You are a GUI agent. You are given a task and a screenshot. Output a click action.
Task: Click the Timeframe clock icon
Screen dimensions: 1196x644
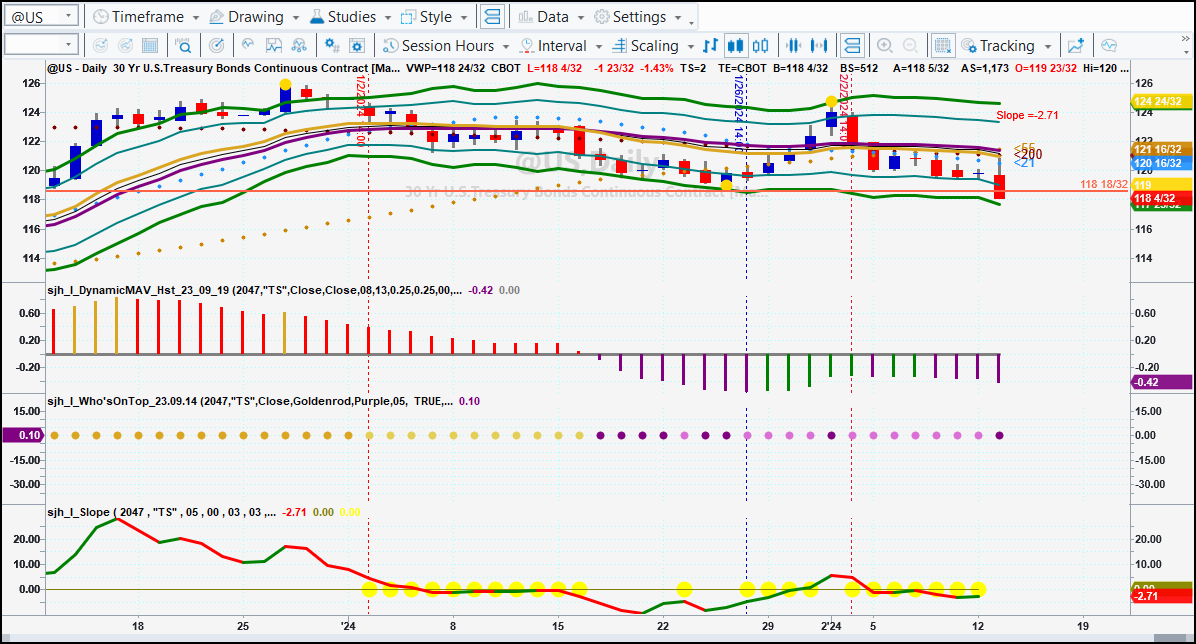pos(101,16)
